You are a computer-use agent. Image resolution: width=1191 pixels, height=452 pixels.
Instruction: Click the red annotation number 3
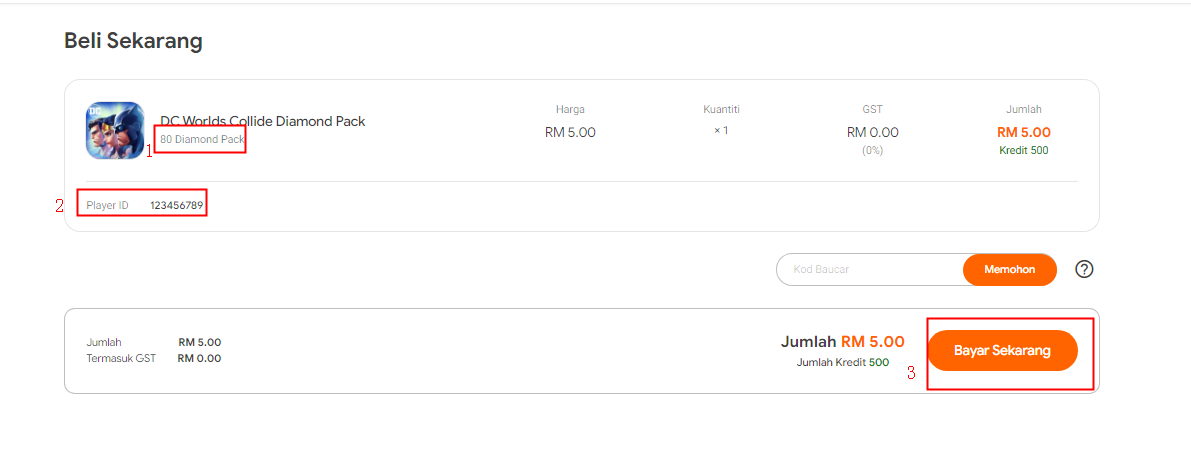point(911,374)
